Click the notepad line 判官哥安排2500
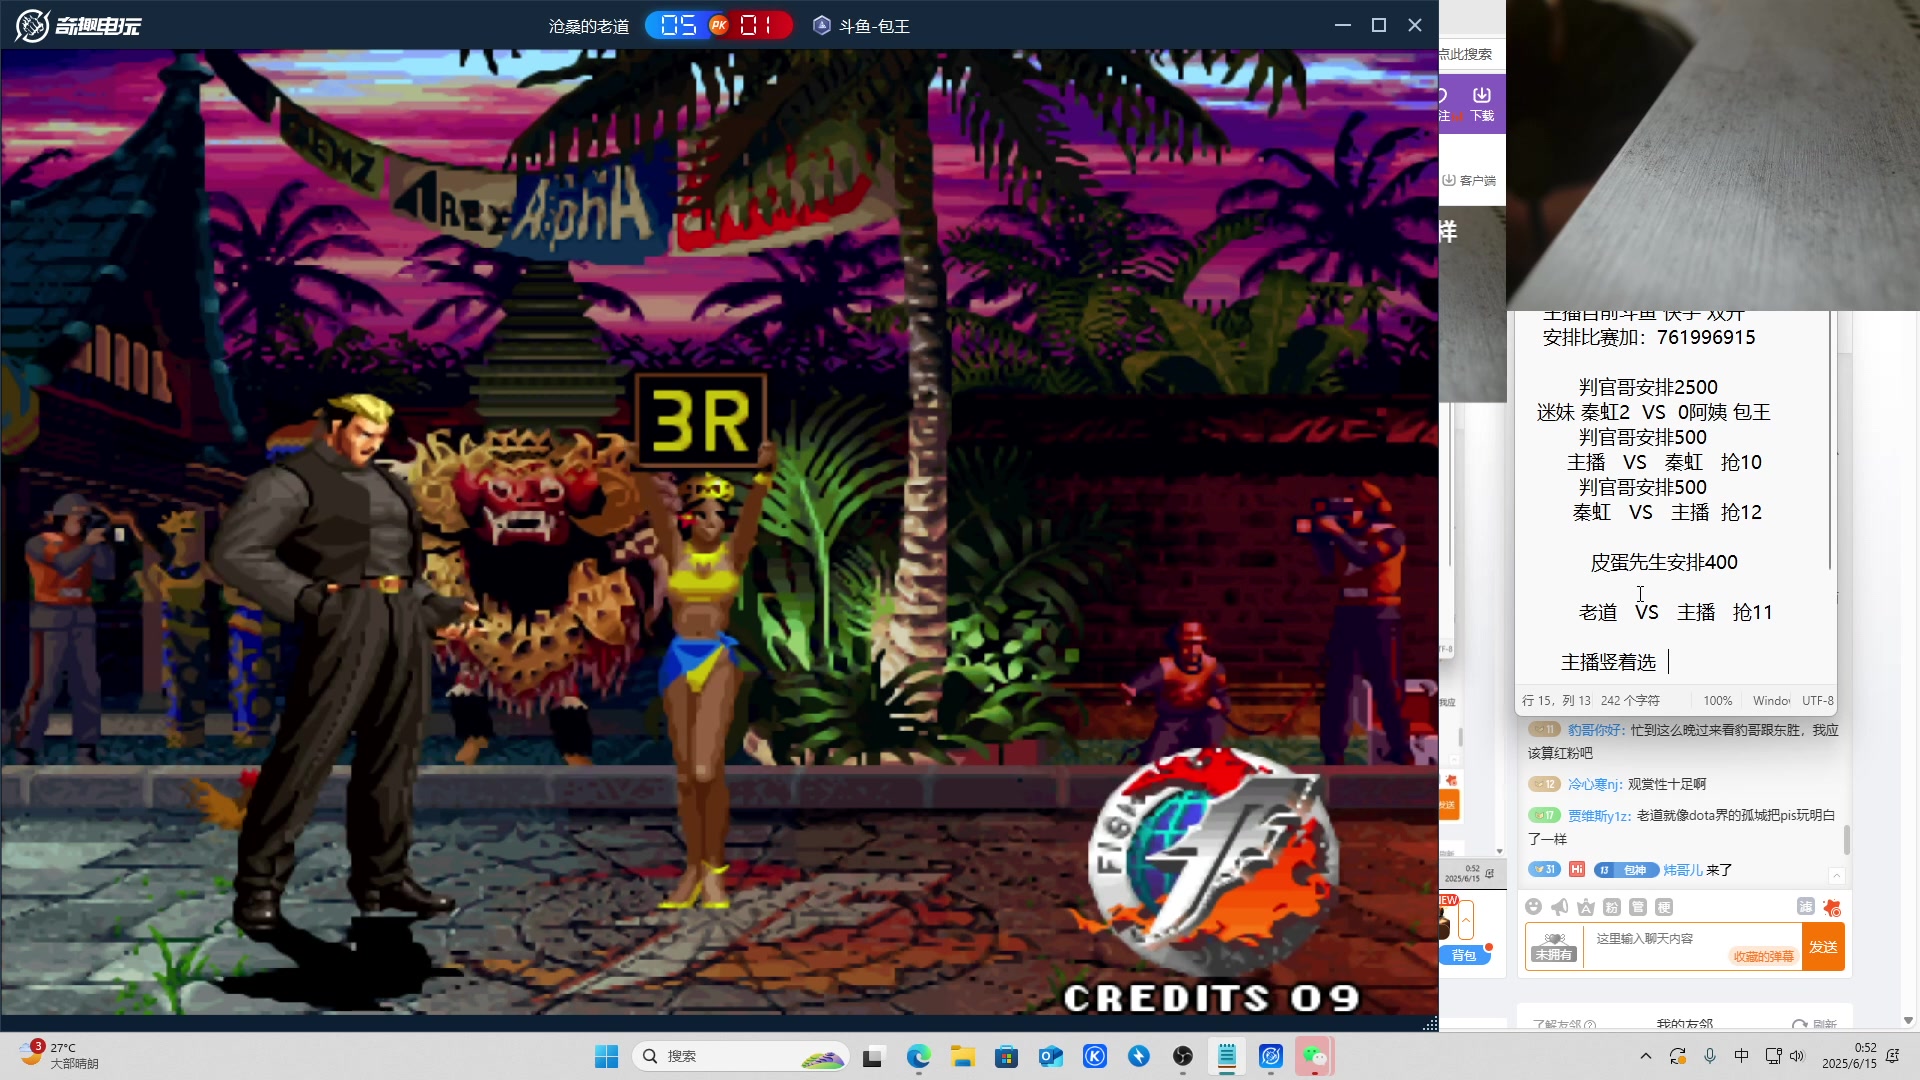This screenshot has height=1080, width=1920. (x=1648, y=387)
